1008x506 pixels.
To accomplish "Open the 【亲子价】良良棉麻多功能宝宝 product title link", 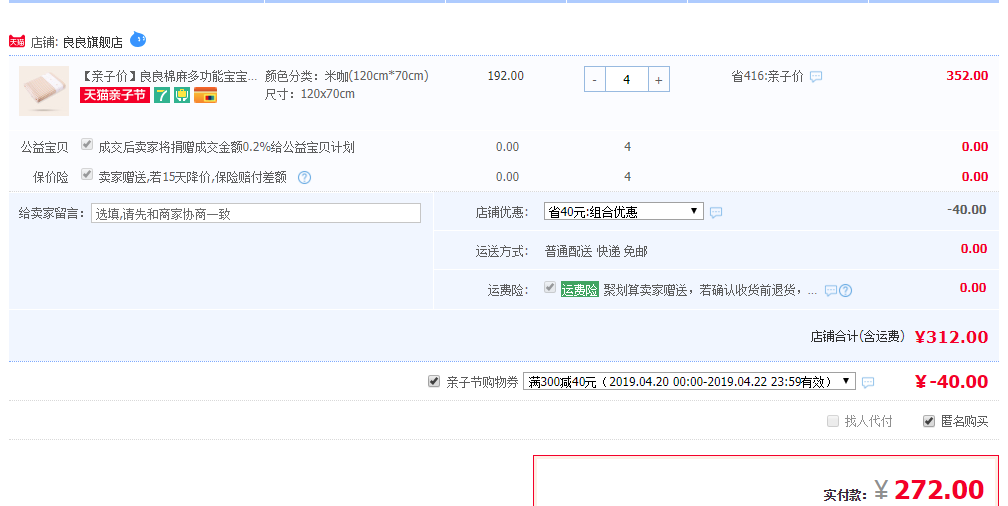I will click(169, 77).
